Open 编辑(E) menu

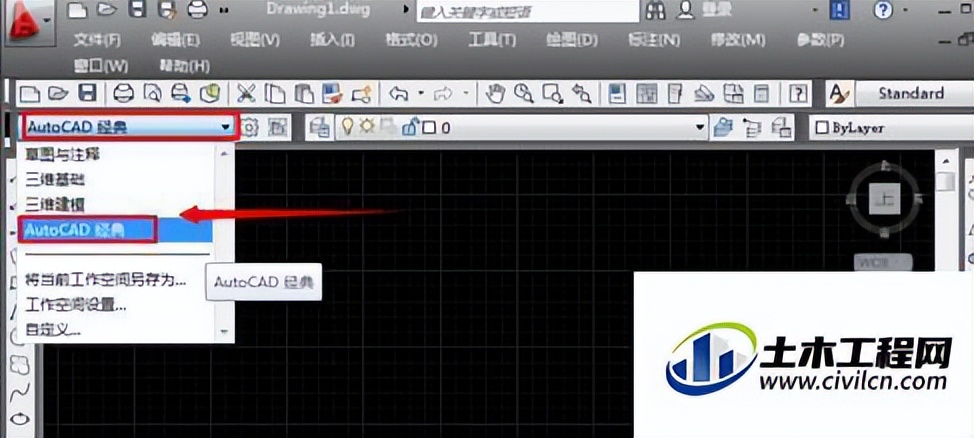point(175,40)
